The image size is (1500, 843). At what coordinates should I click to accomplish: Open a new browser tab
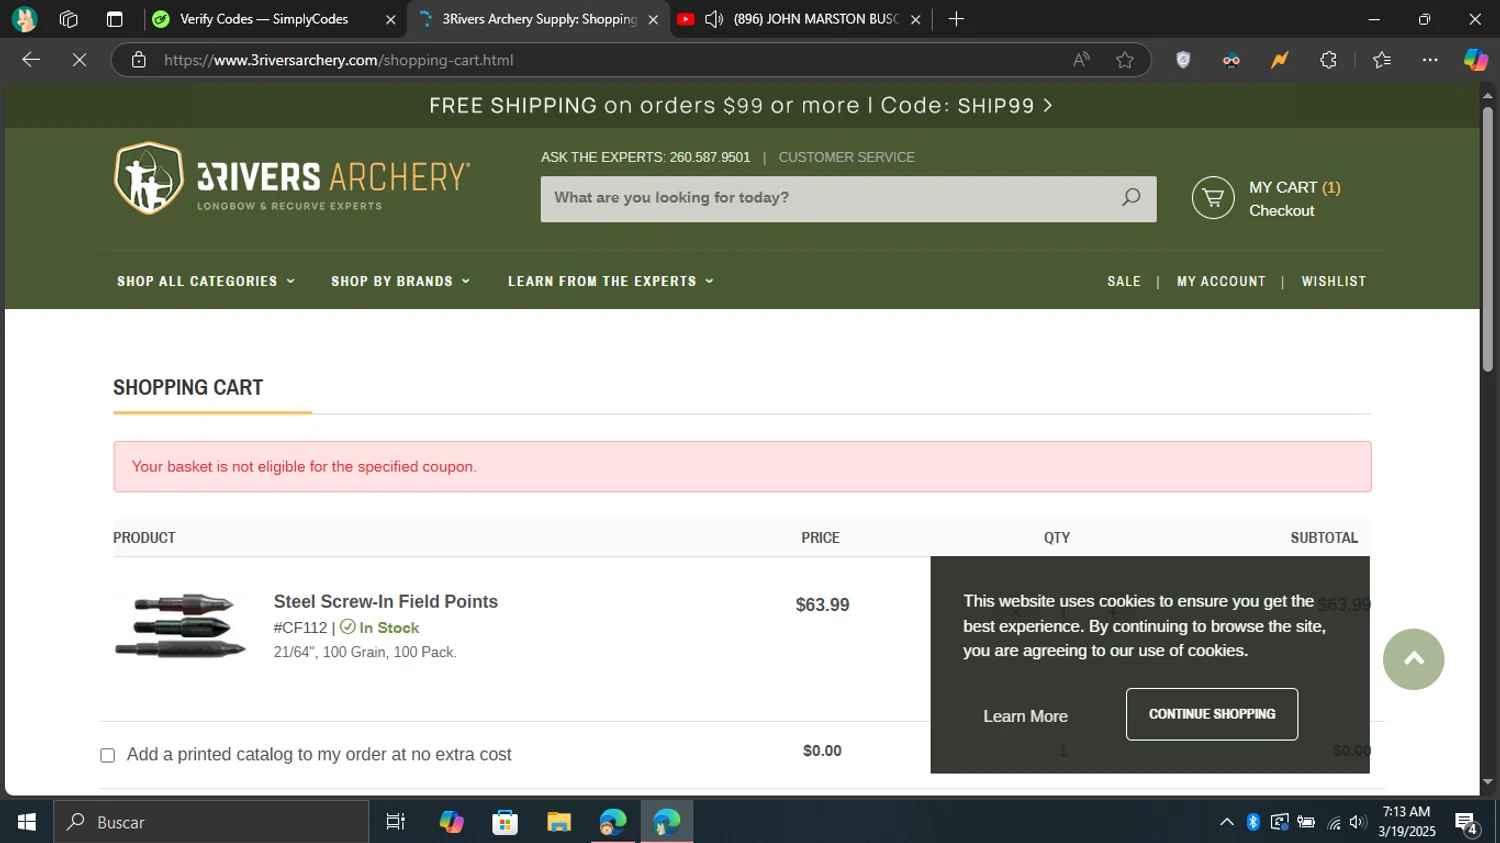[x=956, y=19]
